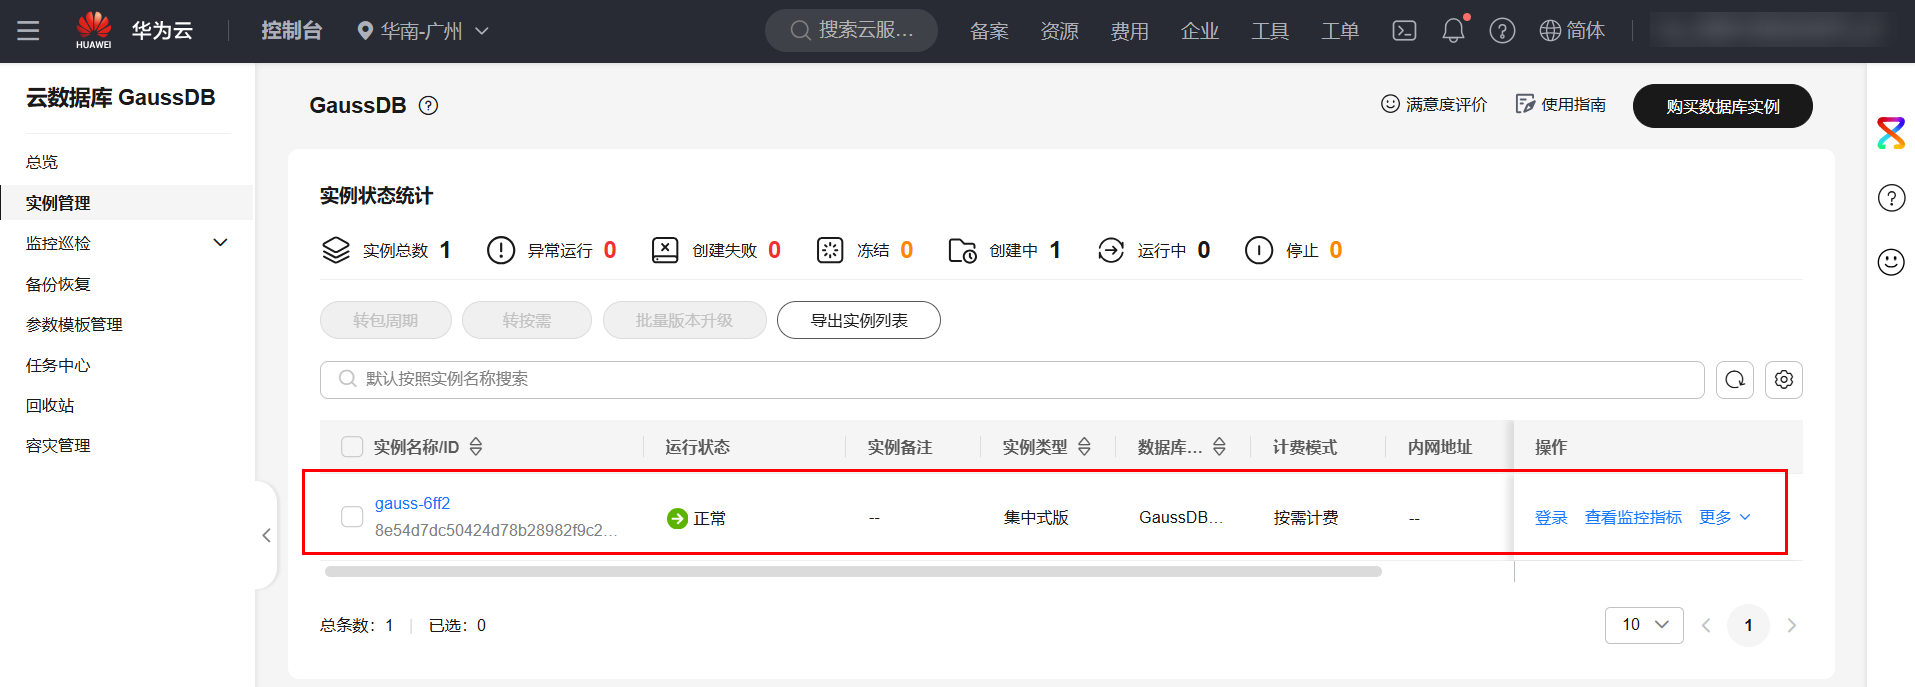Viewport: 1915px width, 687px height.
Task: Click the running status arrow icon
Action: [x=1111, y=250]
